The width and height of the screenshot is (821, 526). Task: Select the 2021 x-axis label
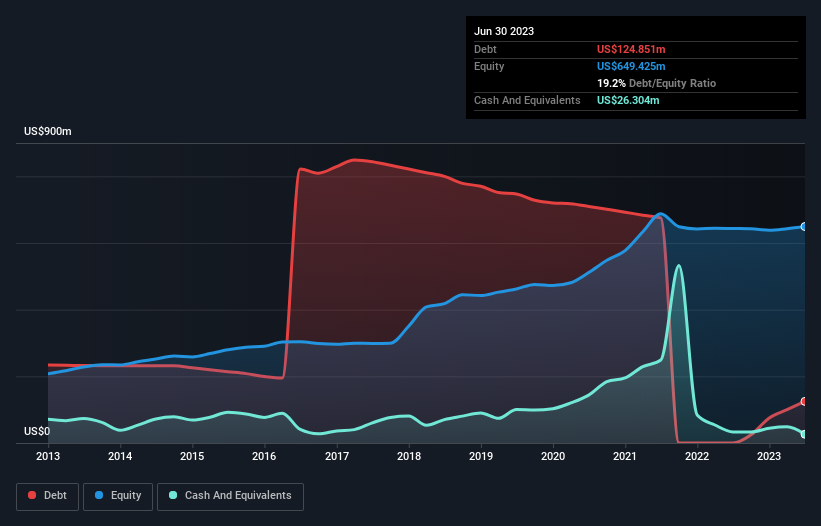click(625, 456)
